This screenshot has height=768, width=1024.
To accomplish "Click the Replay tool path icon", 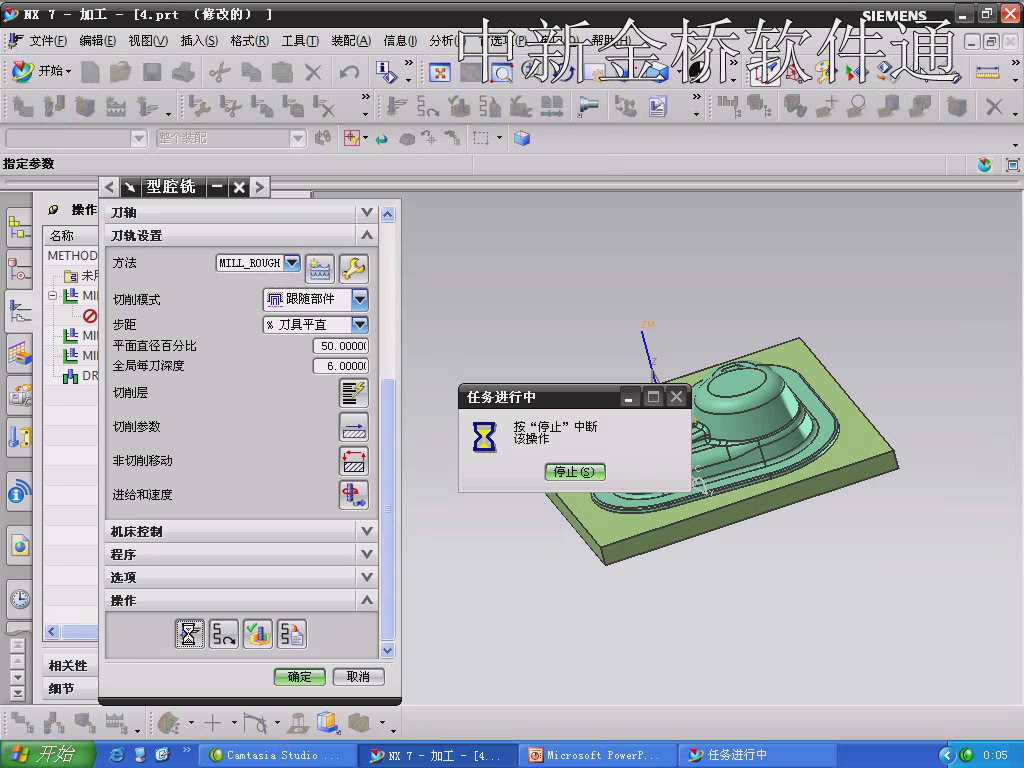I will (x=223, y=634).
